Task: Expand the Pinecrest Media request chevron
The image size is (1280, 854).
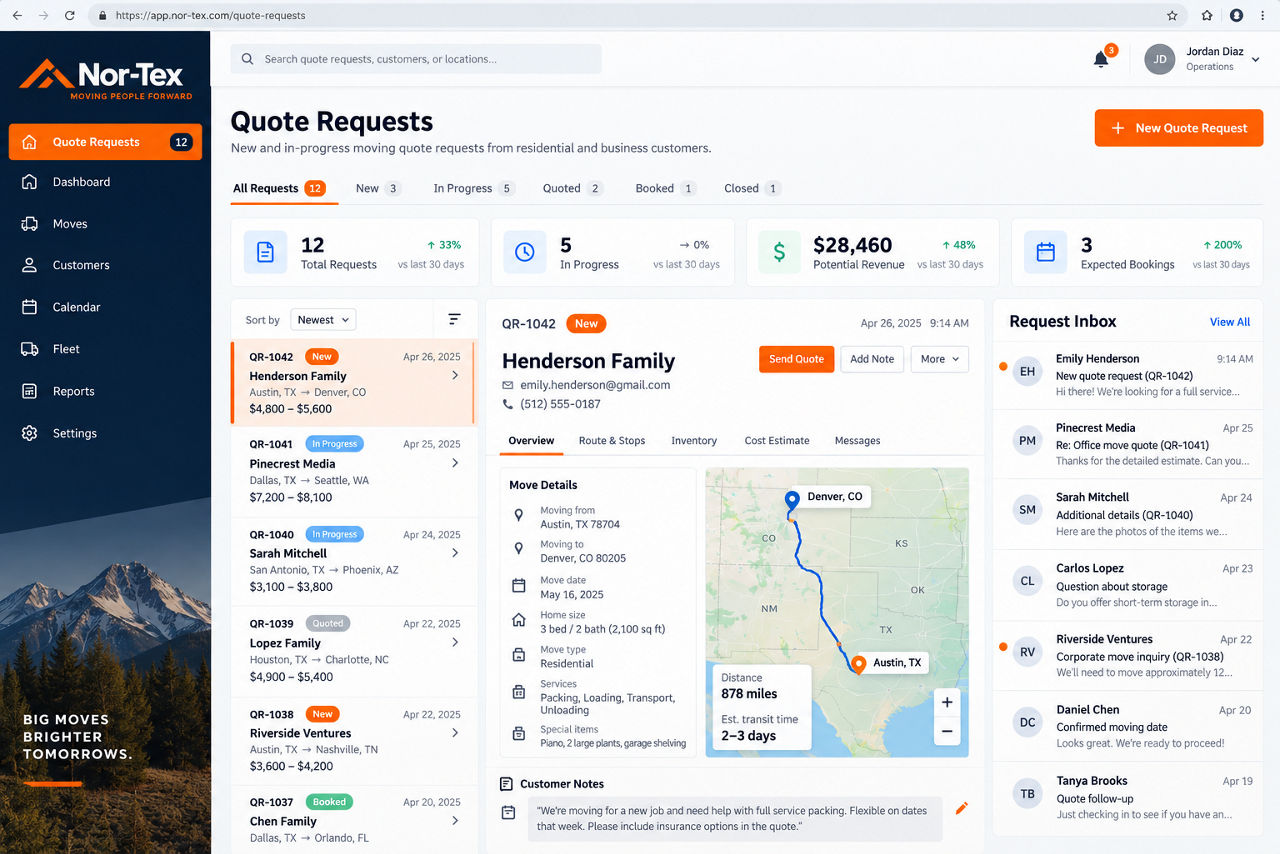Action: click(455, 463)
